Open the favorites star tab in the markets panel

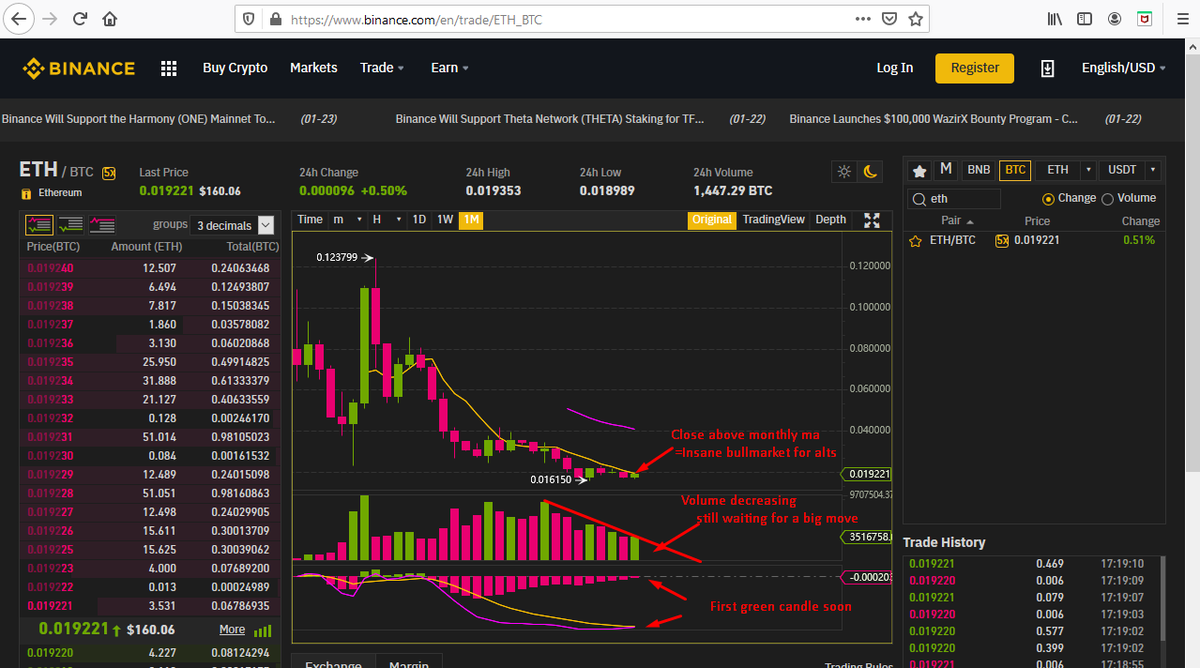919,170
